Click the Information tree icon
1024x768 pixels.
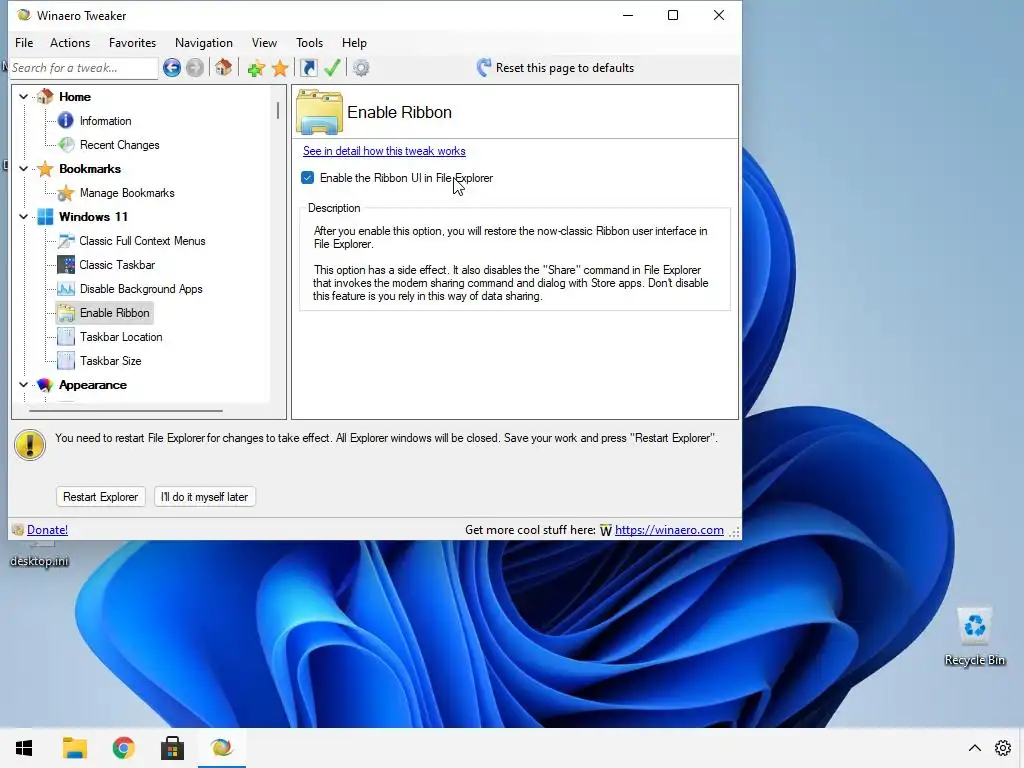(65, 120)
